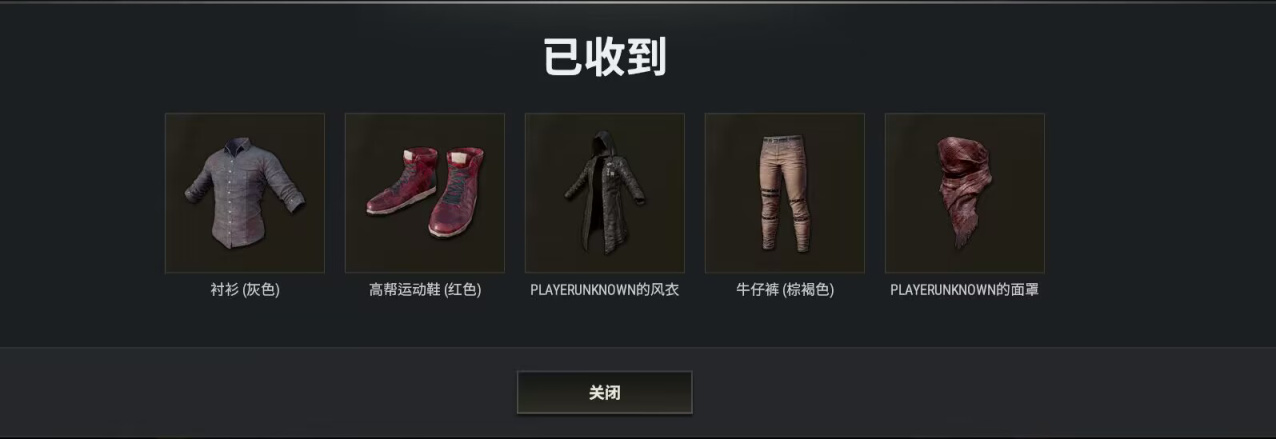Click the 关闭 button
This screenshot has height=439, width=1276.
coord(604,393)
